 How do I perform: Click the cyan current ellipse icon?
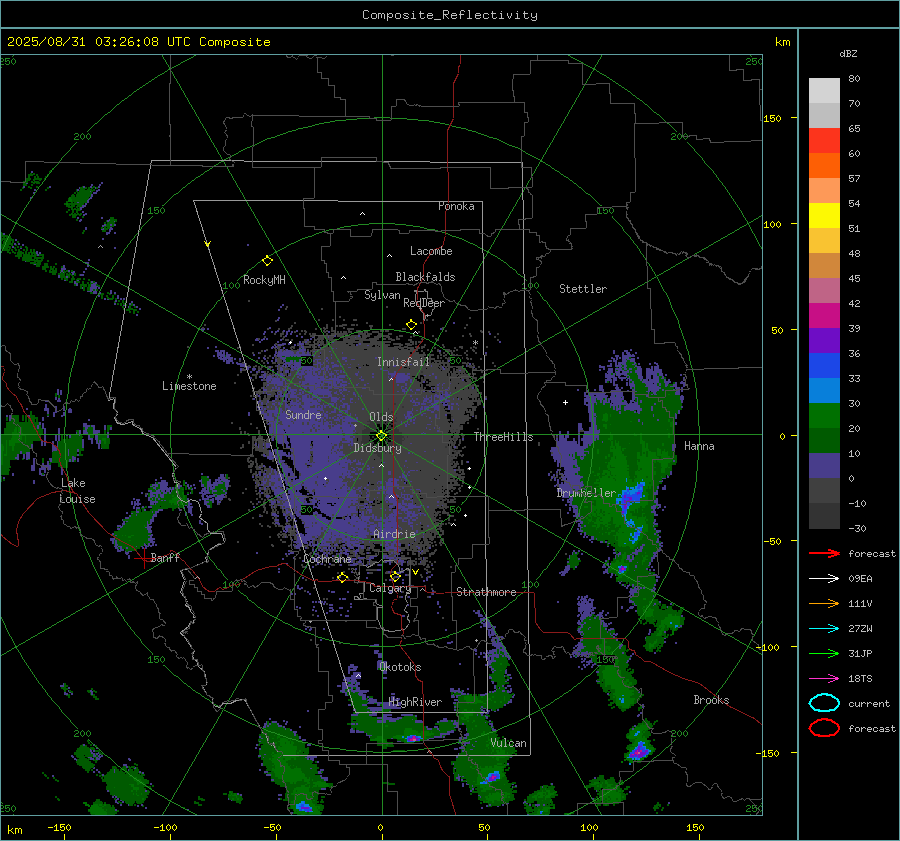click(x=824, y=703)
